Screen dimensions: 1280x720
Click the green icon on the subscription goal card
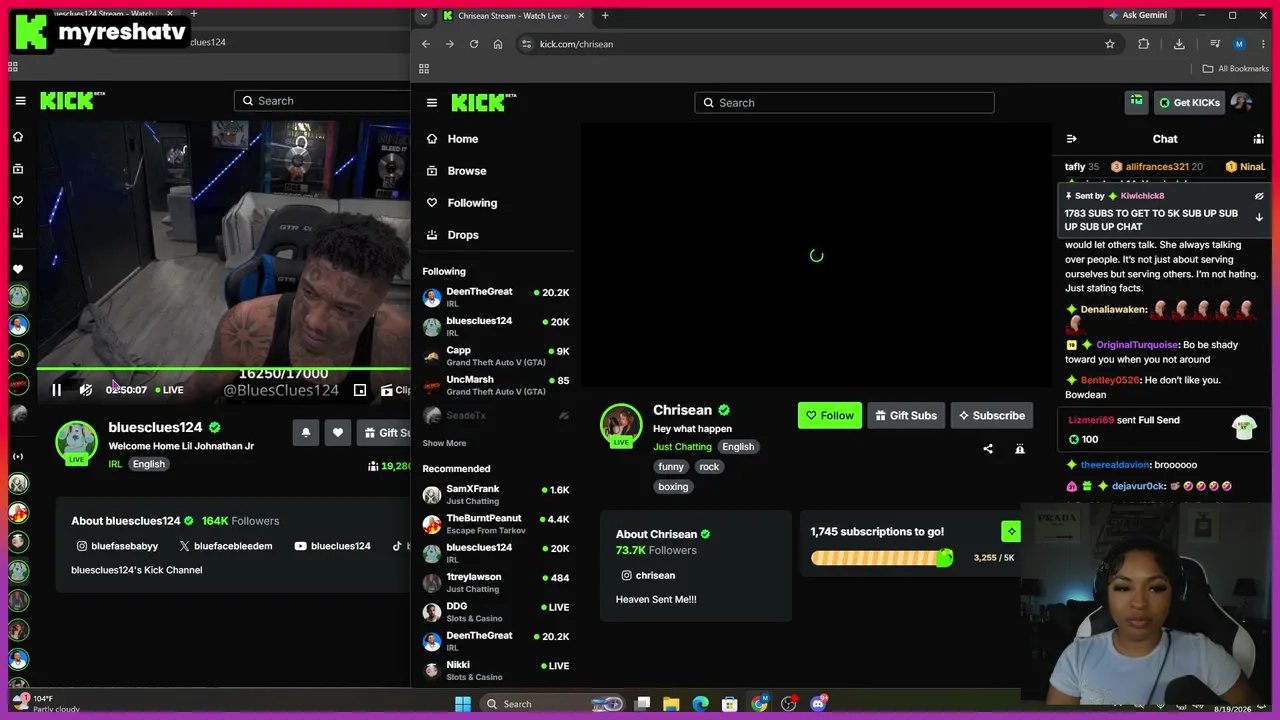pyautogui.click(x=1011, y=531)
